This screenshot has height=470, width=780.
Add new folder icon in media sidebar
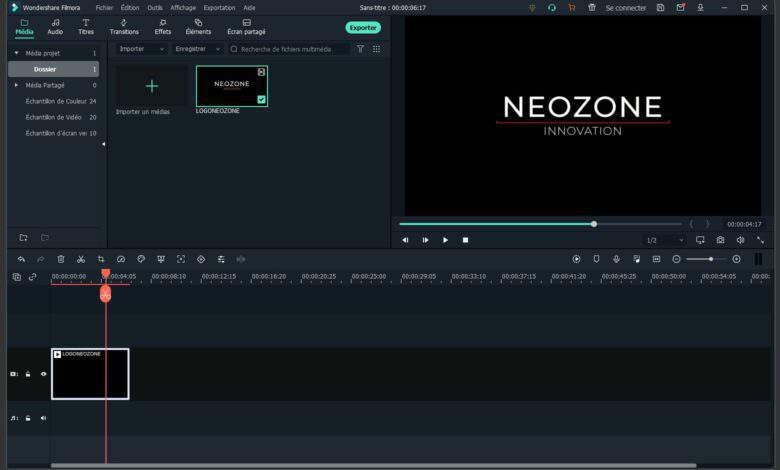coord(23,238)
